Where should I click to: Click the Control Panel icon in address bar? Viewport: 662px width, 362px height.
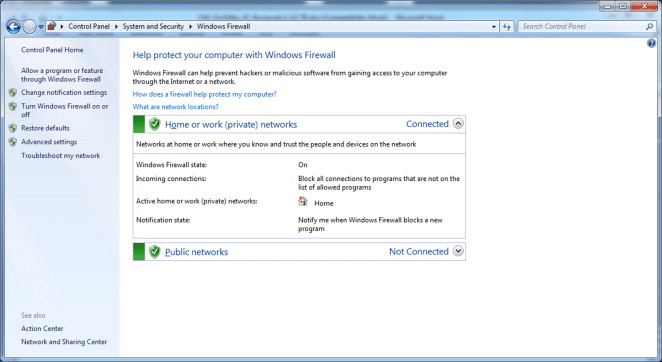pyautogui.click(x=52, y=26)
